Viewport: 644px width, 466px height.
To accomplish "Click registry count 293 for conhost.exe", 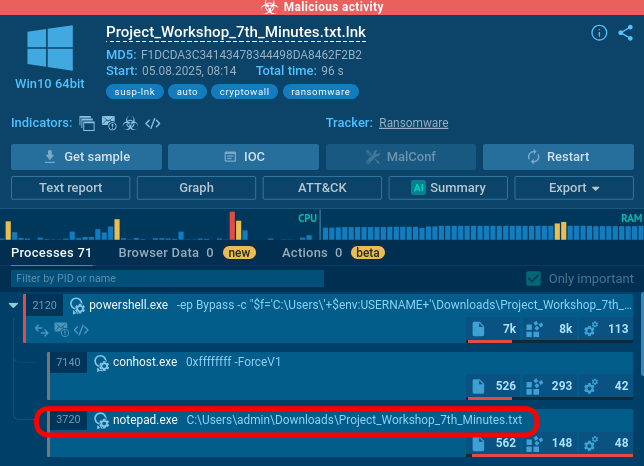I will pyautogui.click(x=550, y=386).
